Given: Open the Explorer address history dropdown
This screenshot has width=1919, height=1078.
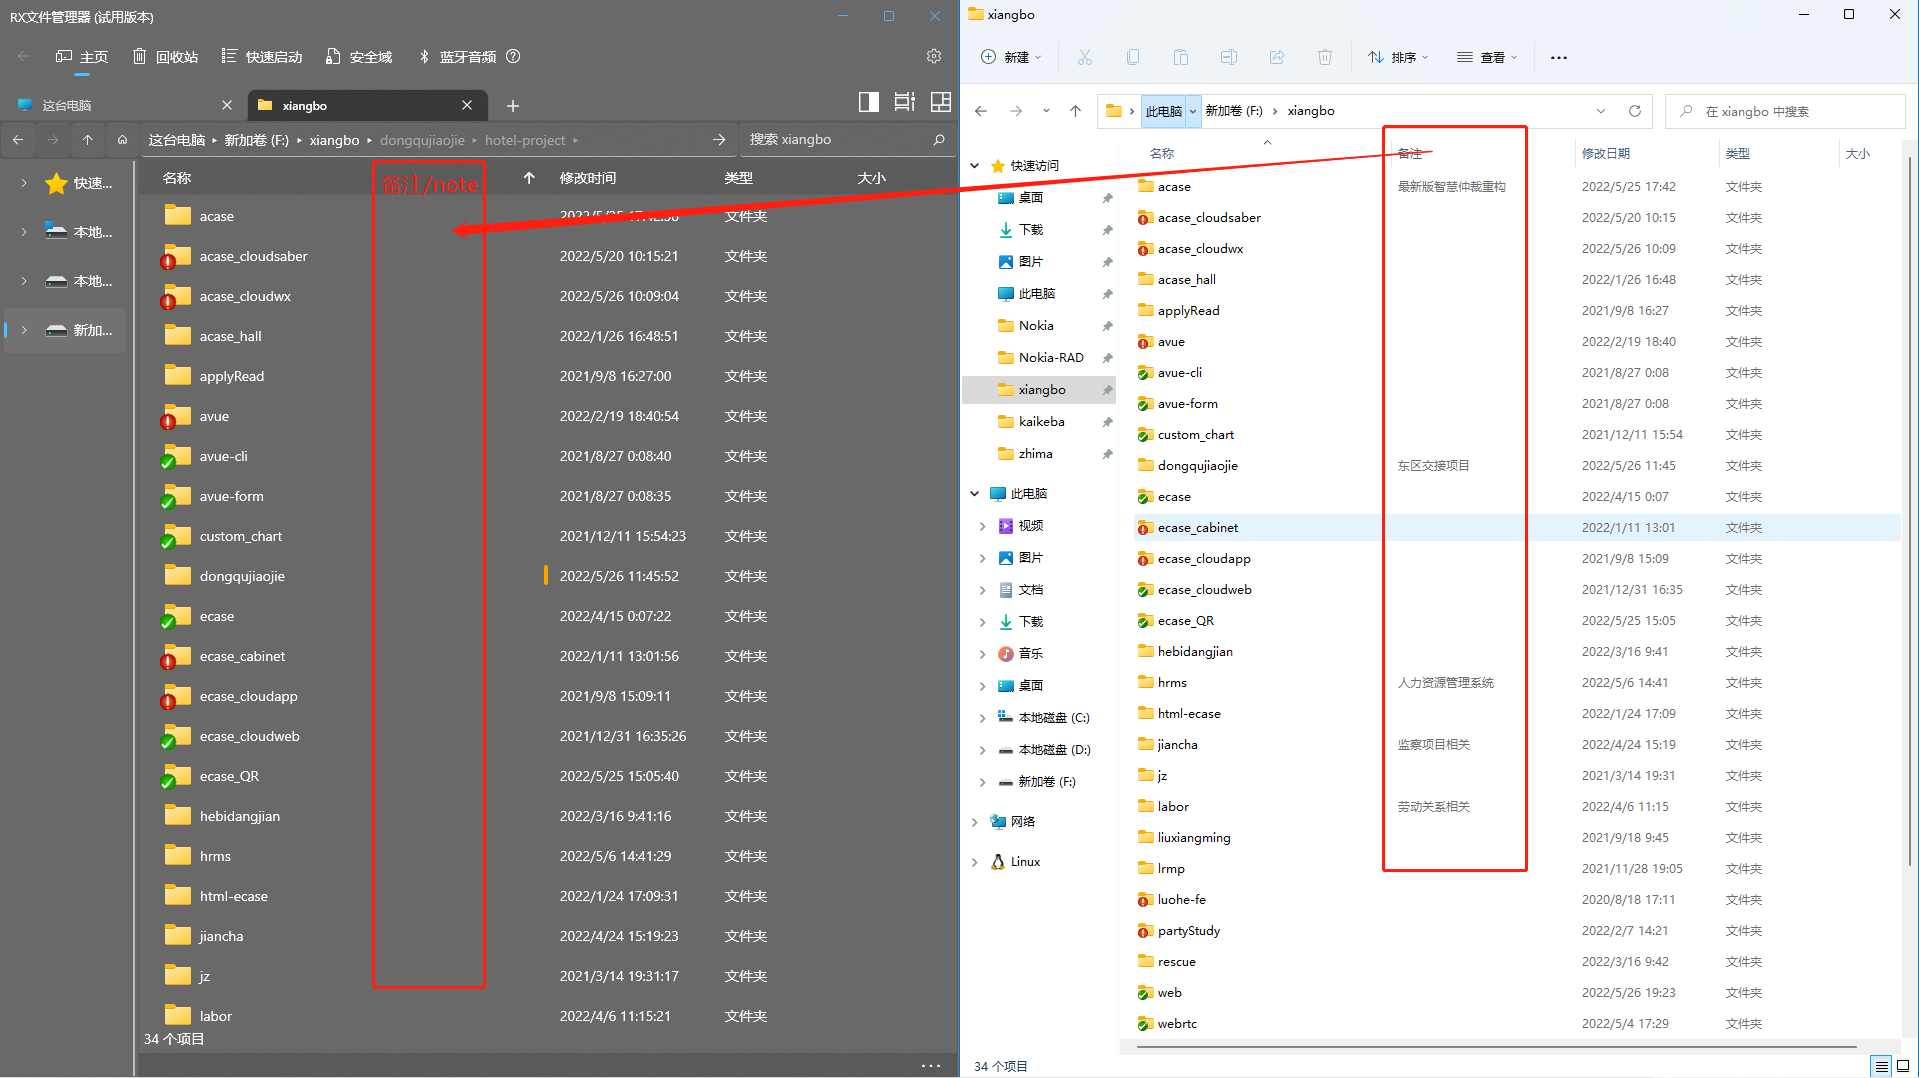Looking at the screenshot, I should pyautogui.click(x=1601, y=111).
